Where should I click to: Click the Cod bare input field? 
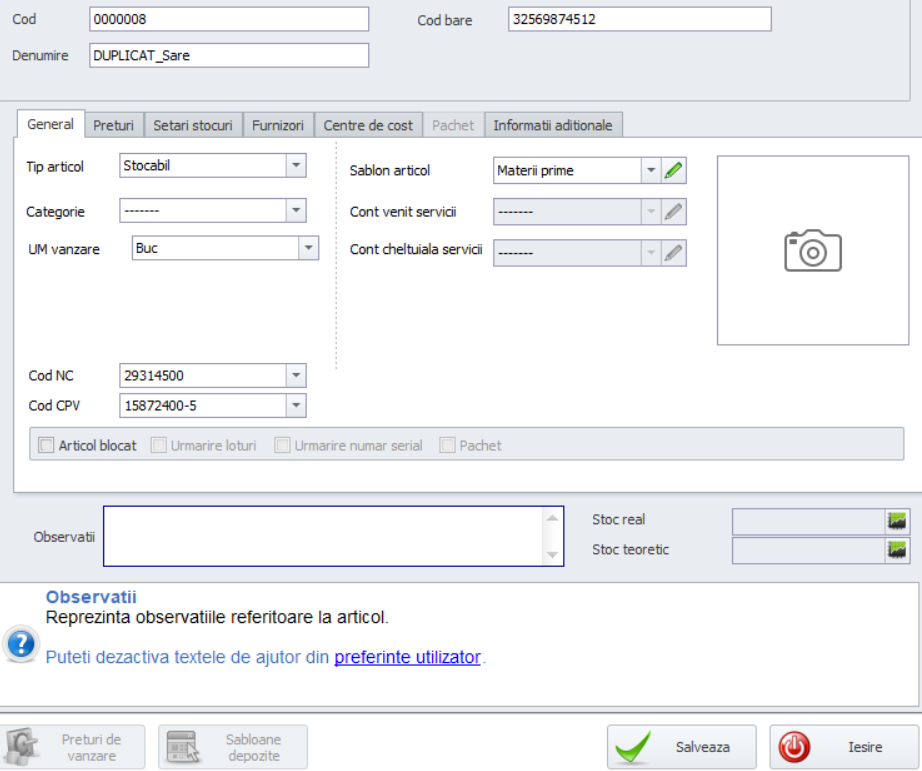(640, 19)
